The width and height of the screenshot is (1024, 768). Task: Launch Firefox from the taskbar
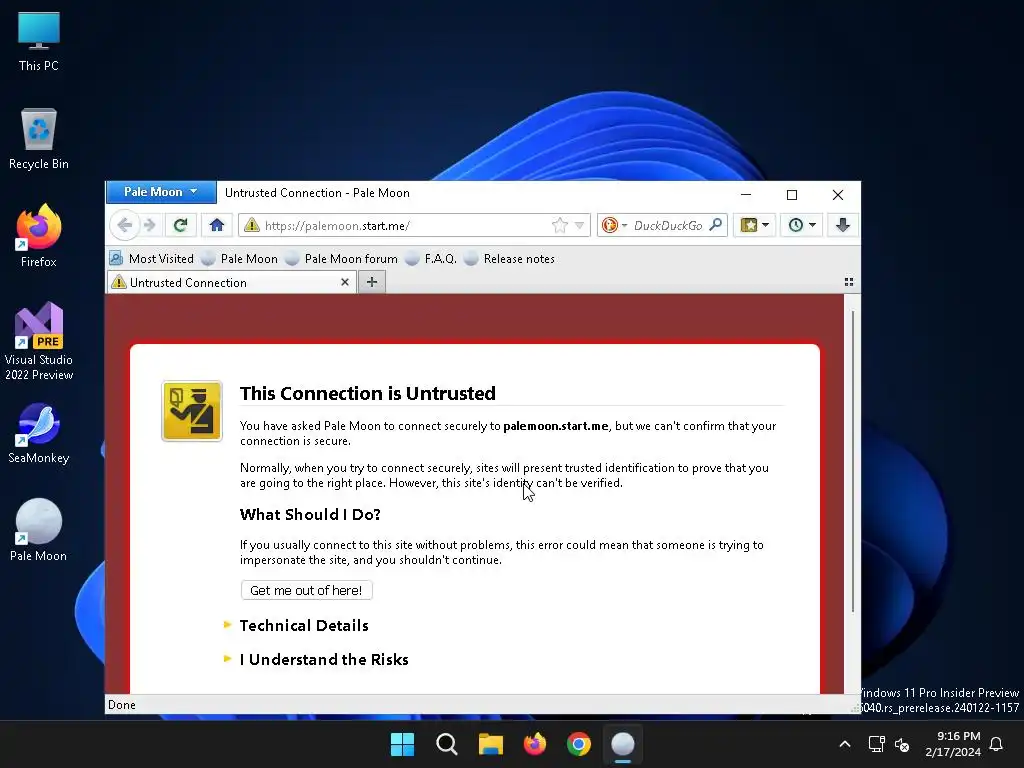point(535,744)
